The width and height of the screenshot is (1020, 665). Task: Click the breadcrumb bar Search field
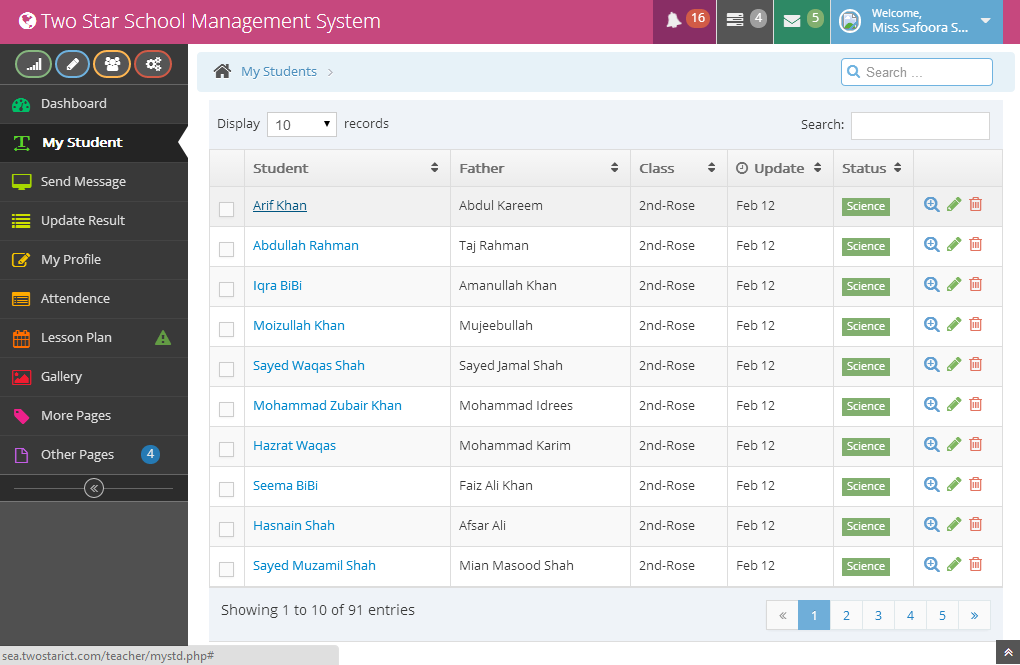coord(917,72)
